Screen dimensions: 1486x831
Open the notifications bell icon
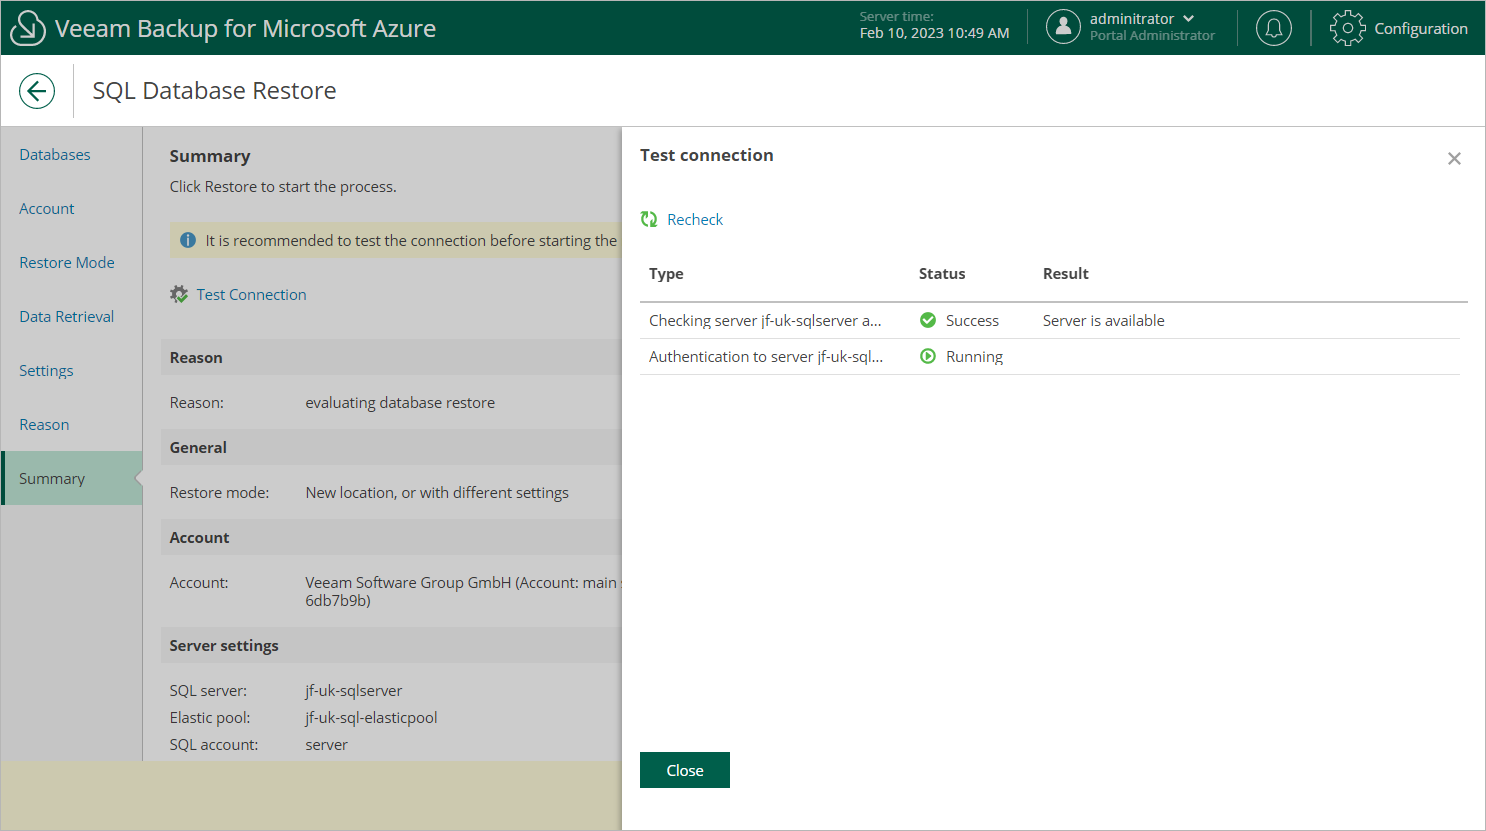pyautogui.click(x=1273, y=28)
